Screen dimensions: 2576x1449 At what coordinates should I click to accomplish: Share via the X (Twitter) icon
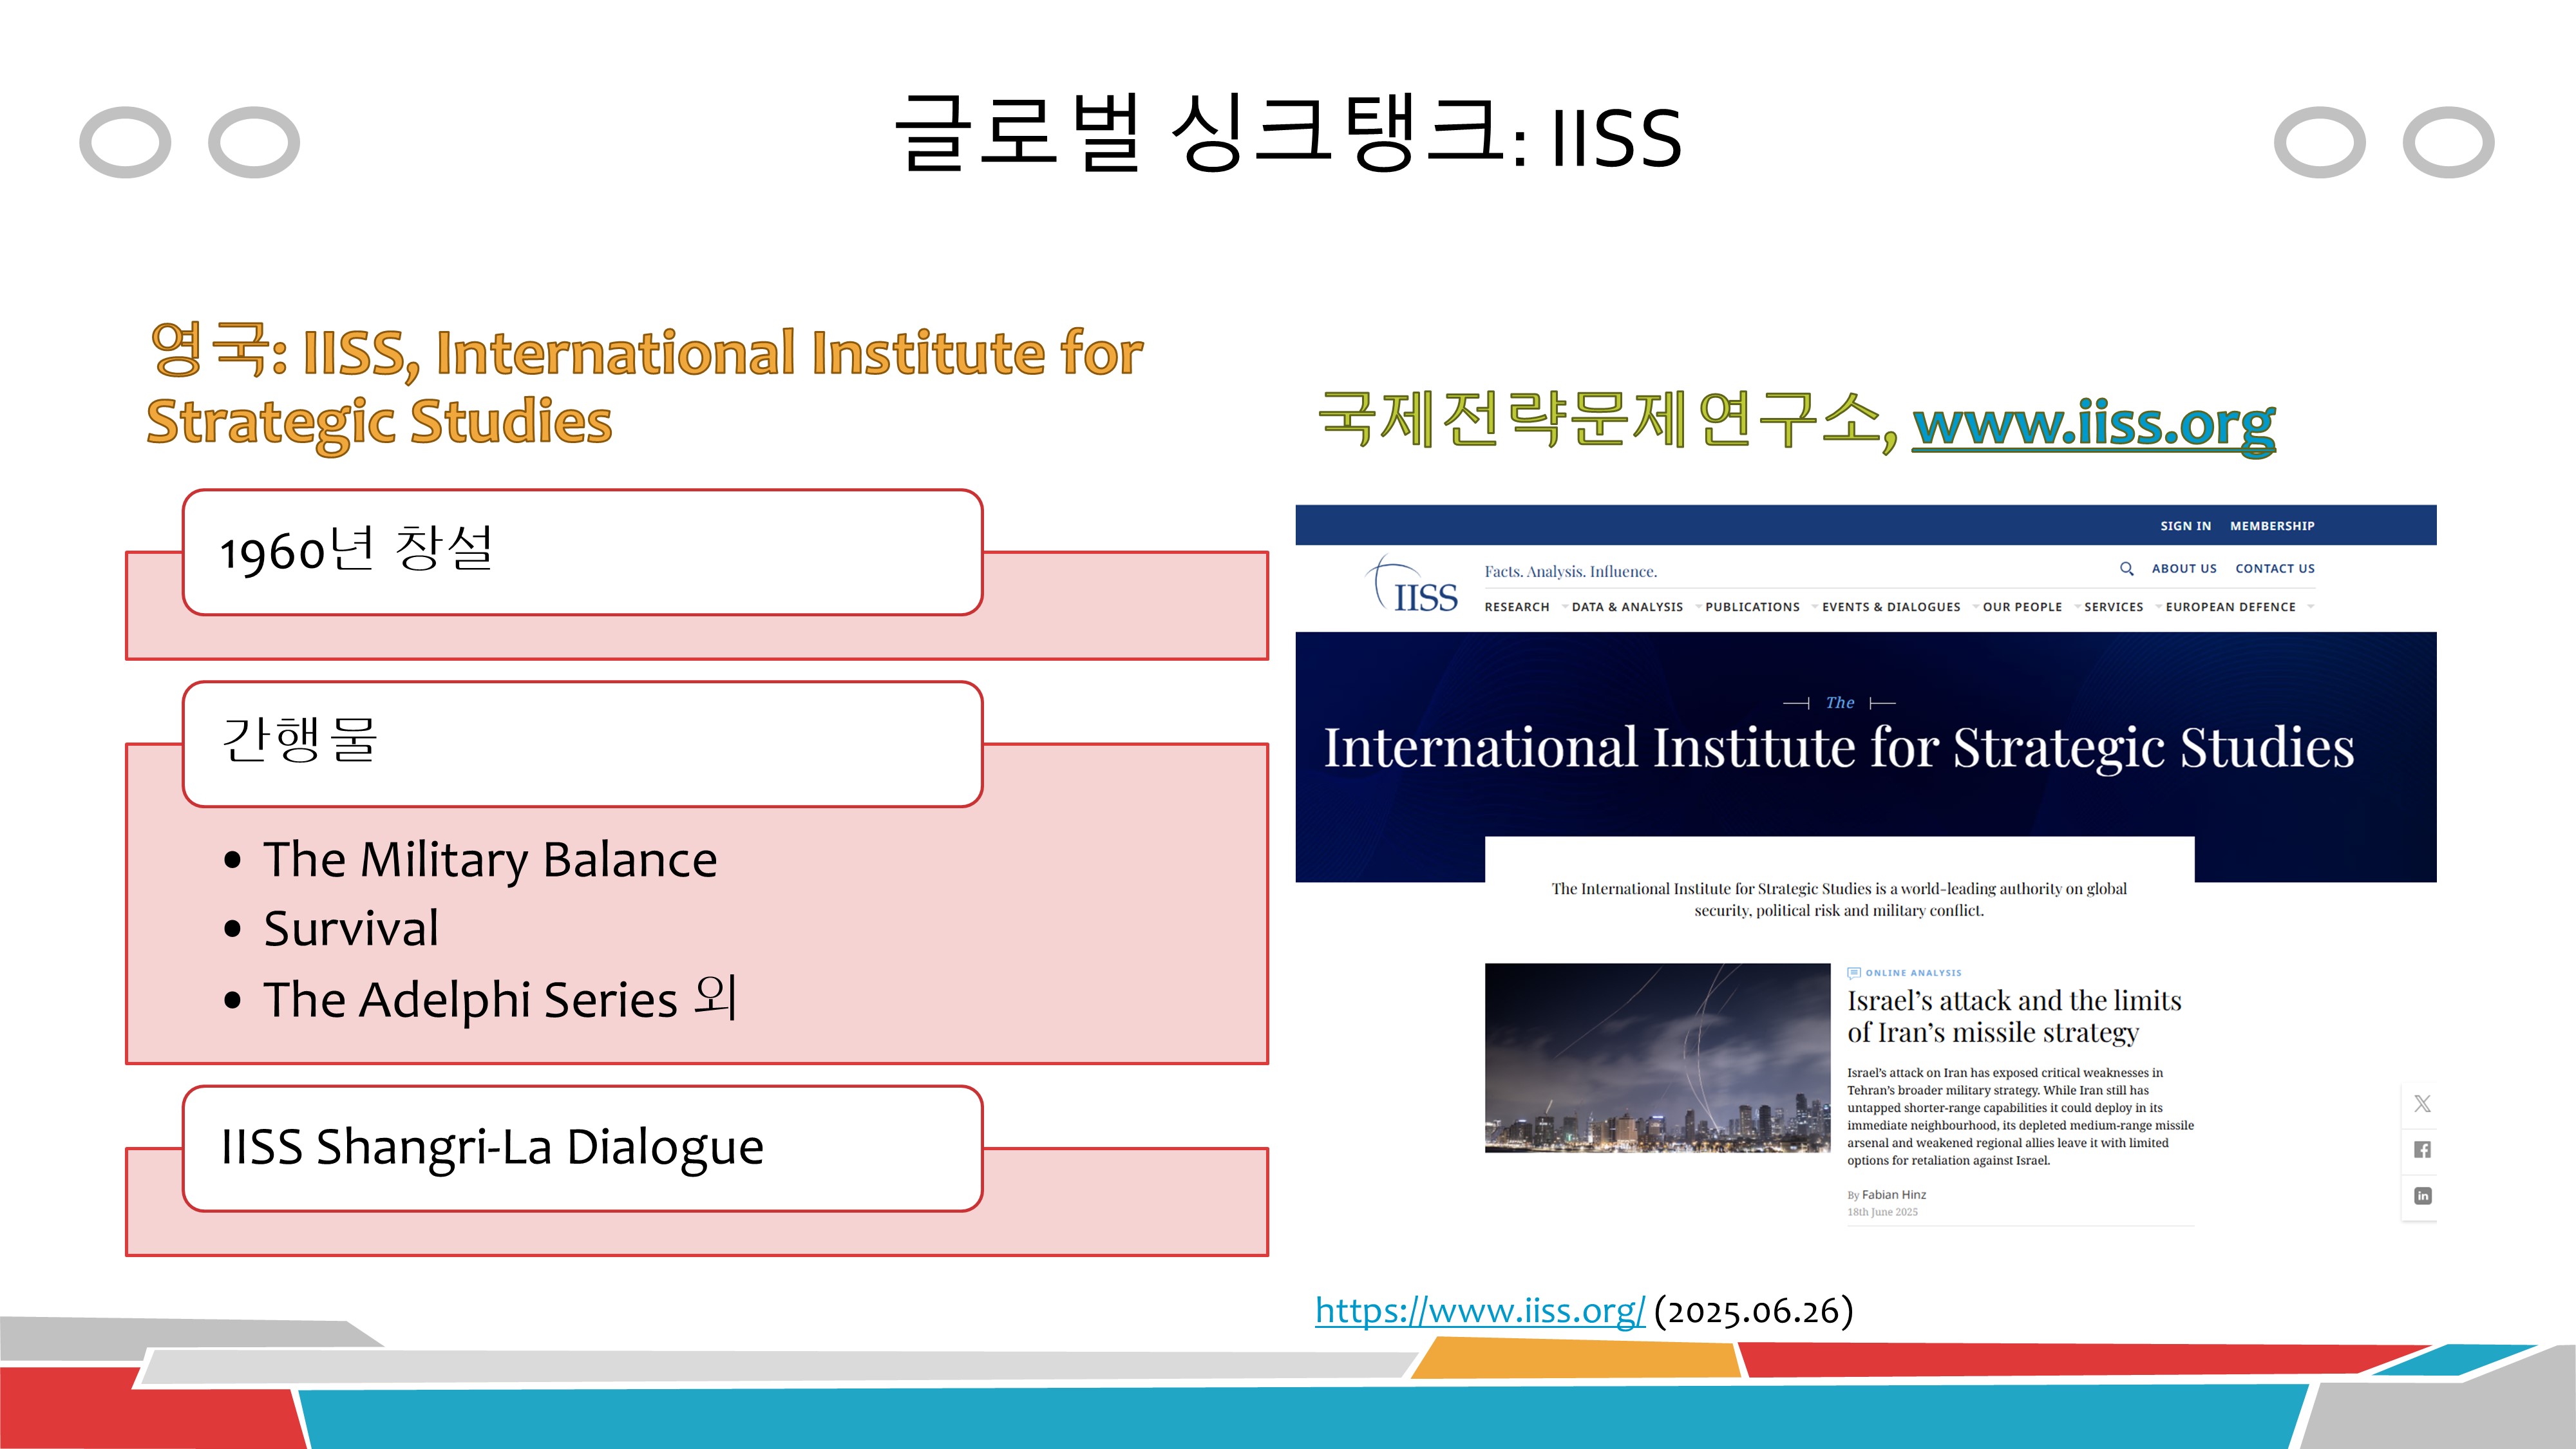(x=2422, y=1103)
